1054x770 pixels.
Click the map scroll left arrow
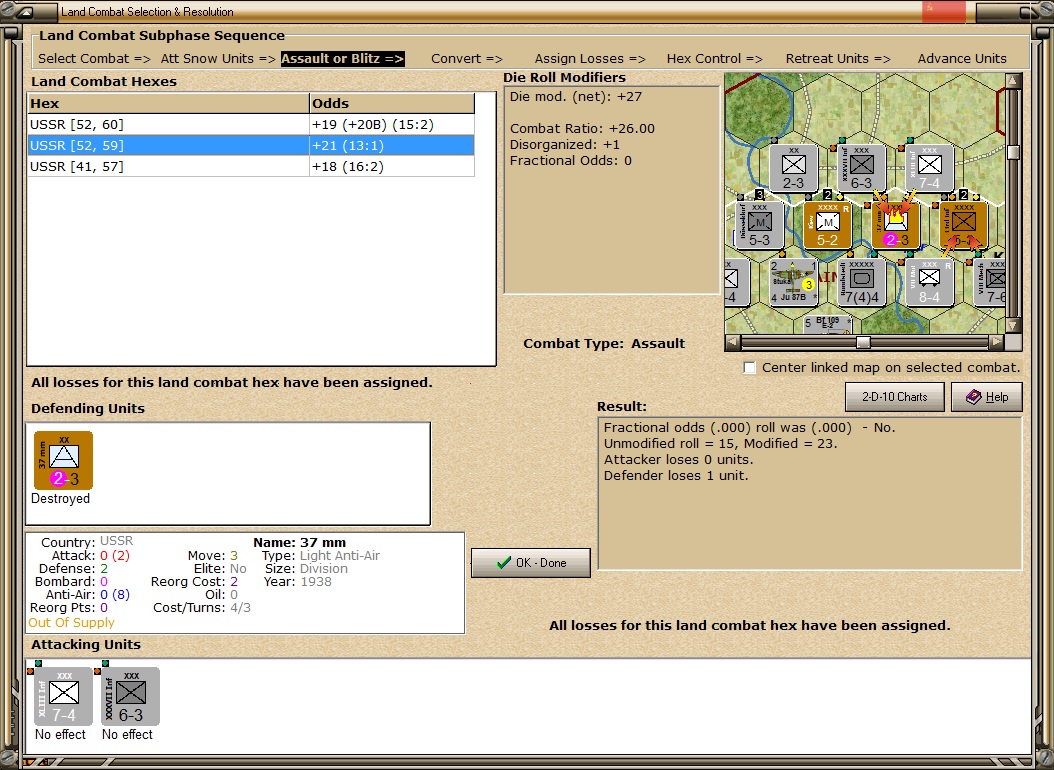tap(733, 343)
